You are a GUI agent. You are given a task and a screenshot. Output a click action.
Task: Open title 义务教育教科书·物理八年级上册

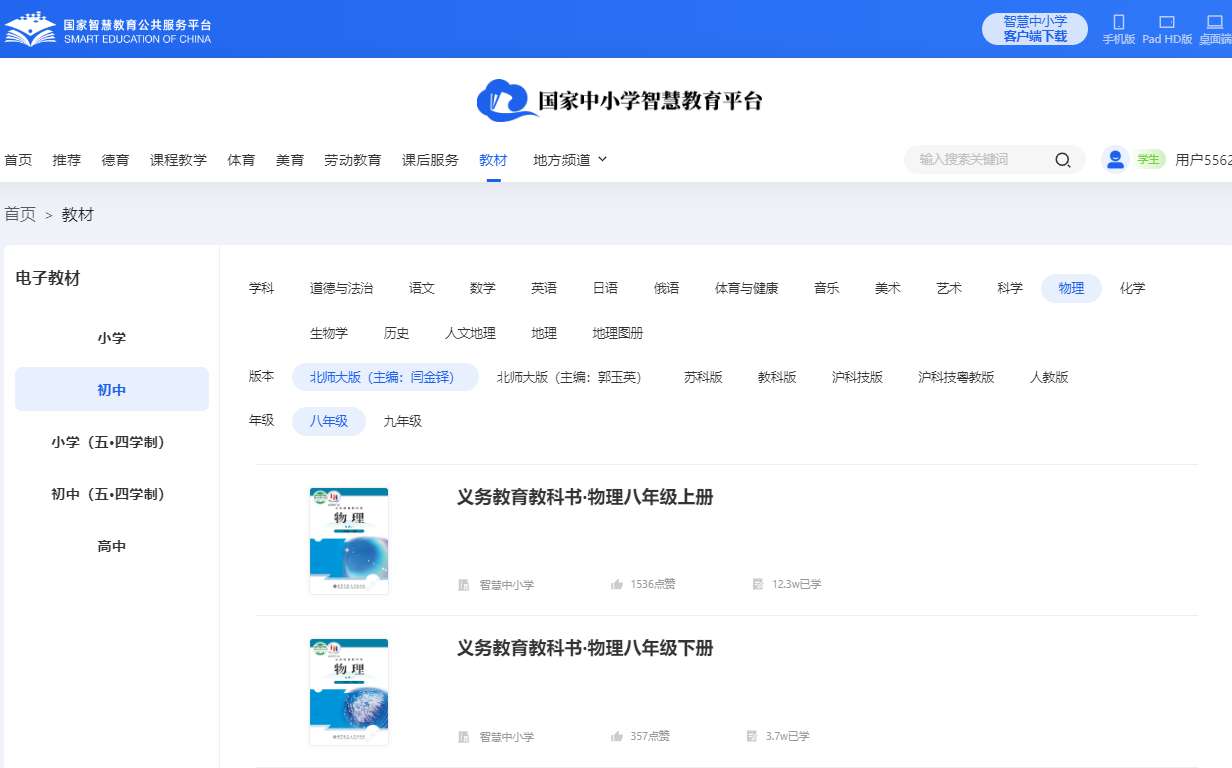(x=585, y=497)
